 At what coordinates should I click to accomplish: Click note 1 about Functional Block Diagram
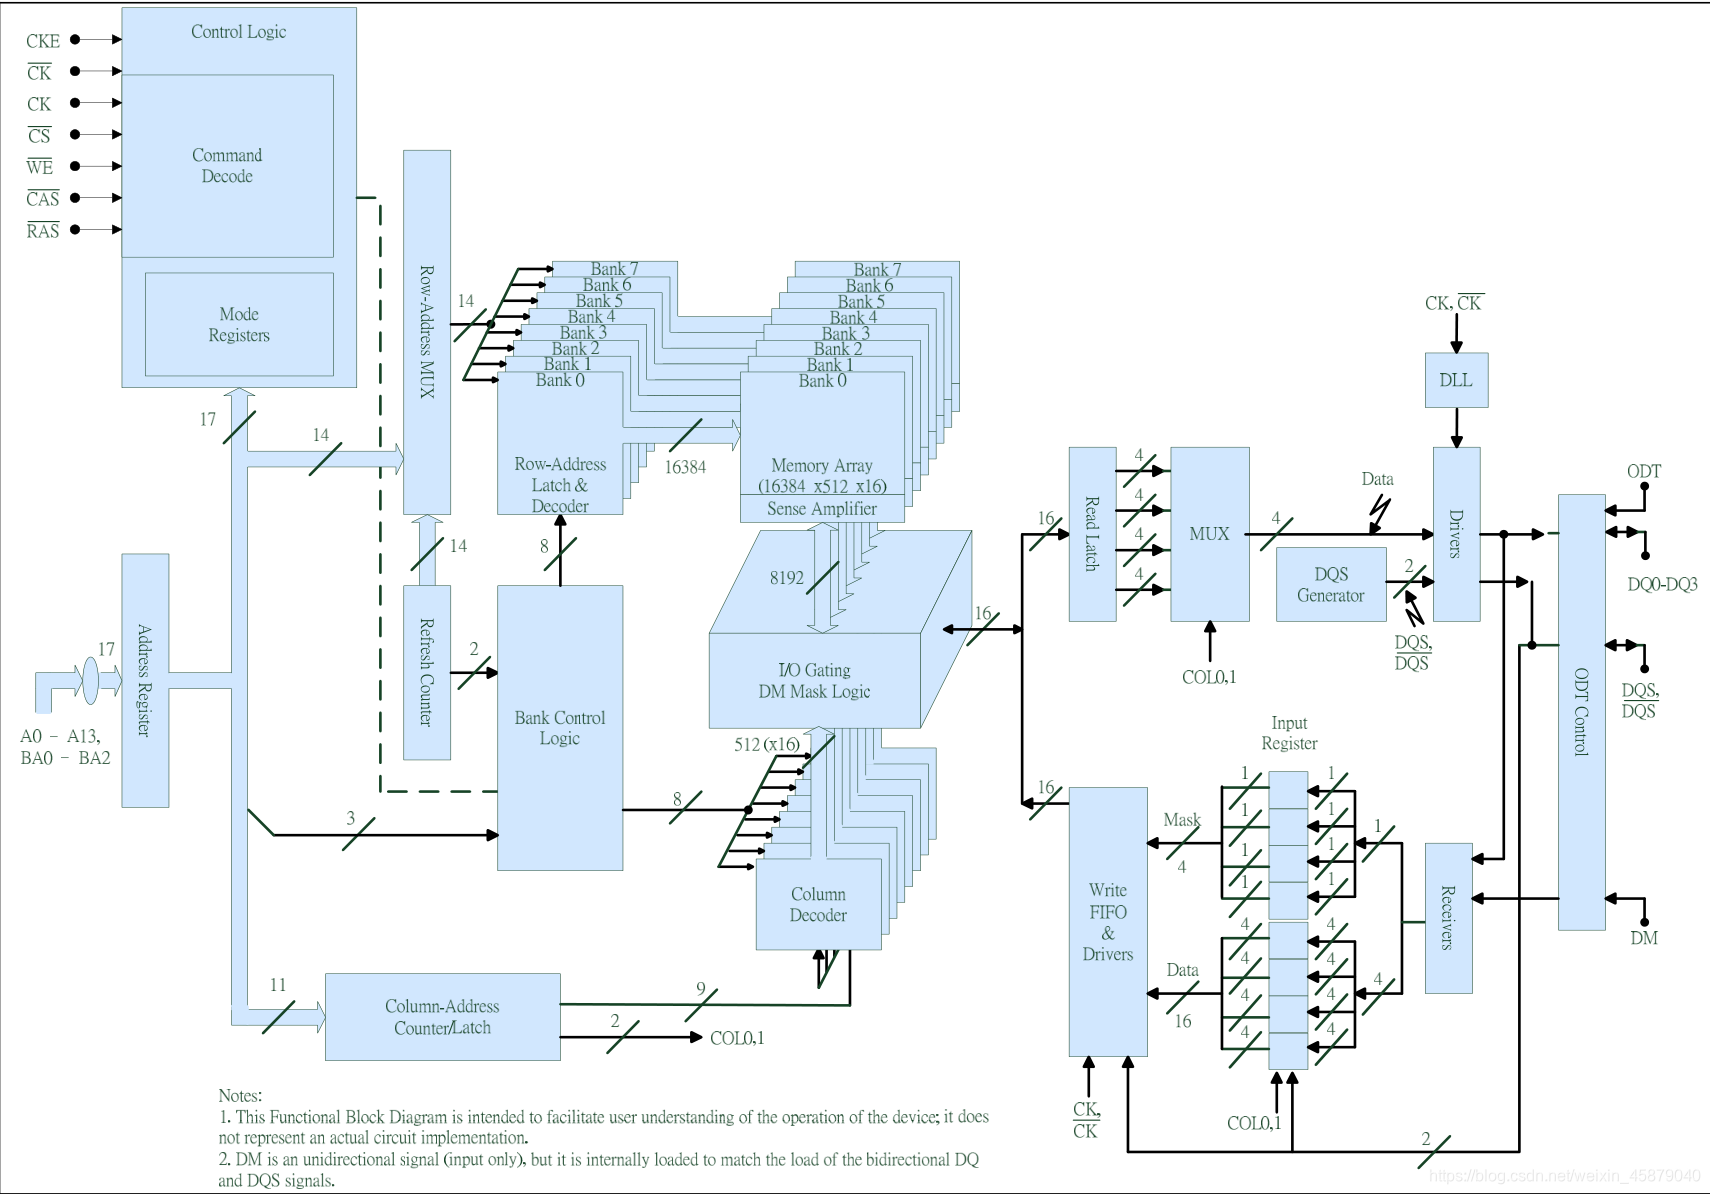pyautogui.click(x=604, y=1127)
